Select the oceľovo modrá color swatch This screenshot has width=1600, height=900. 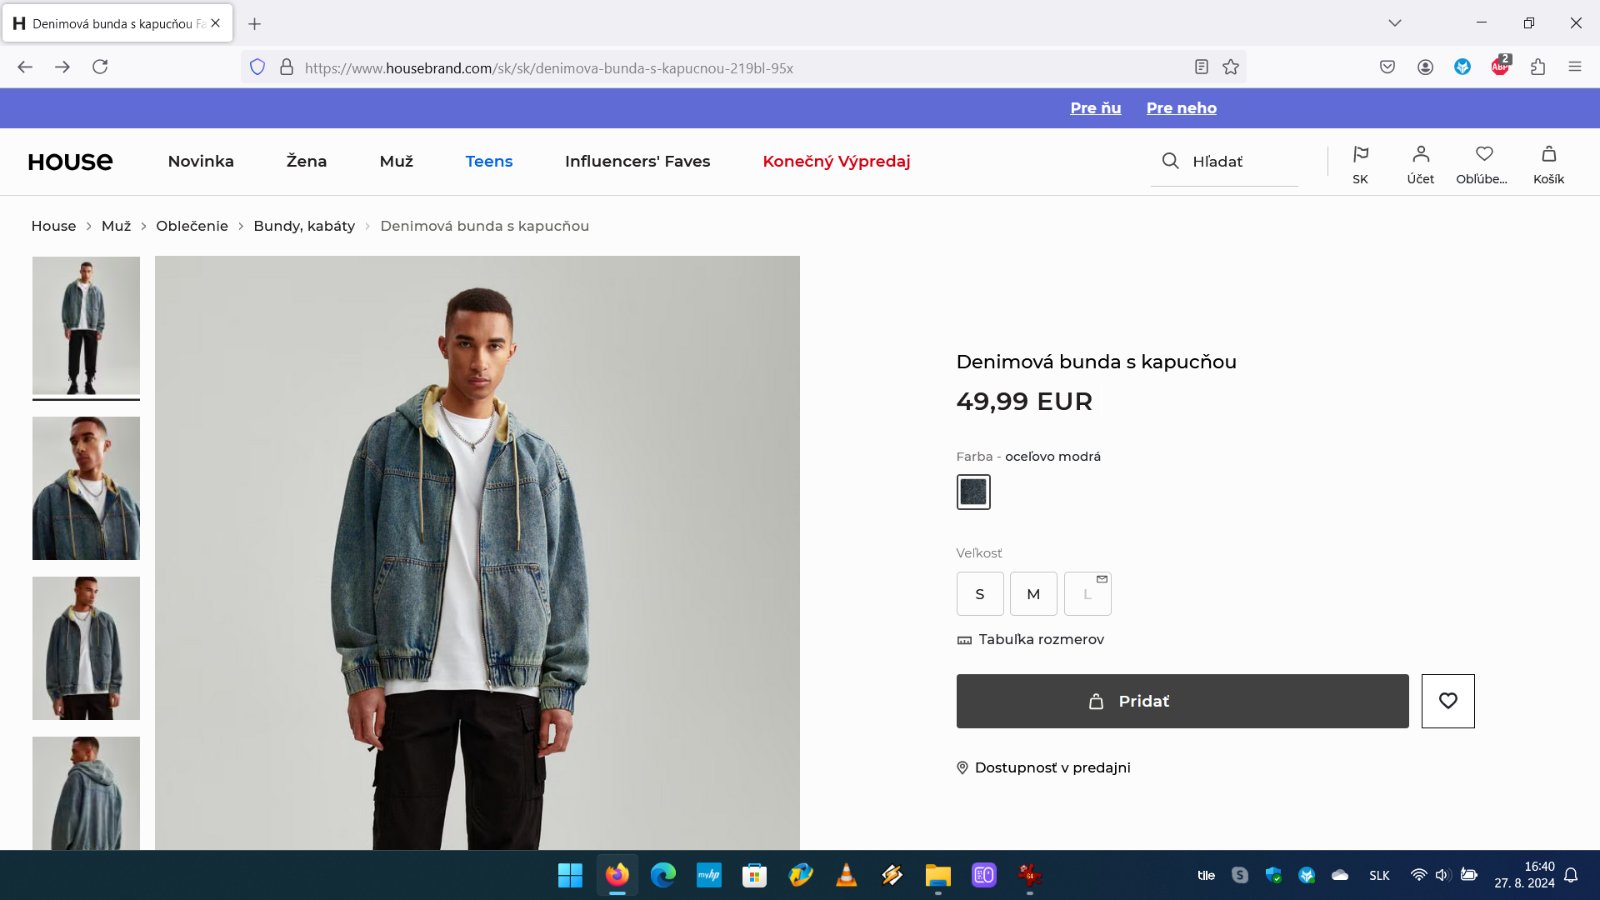pos(973,492)
